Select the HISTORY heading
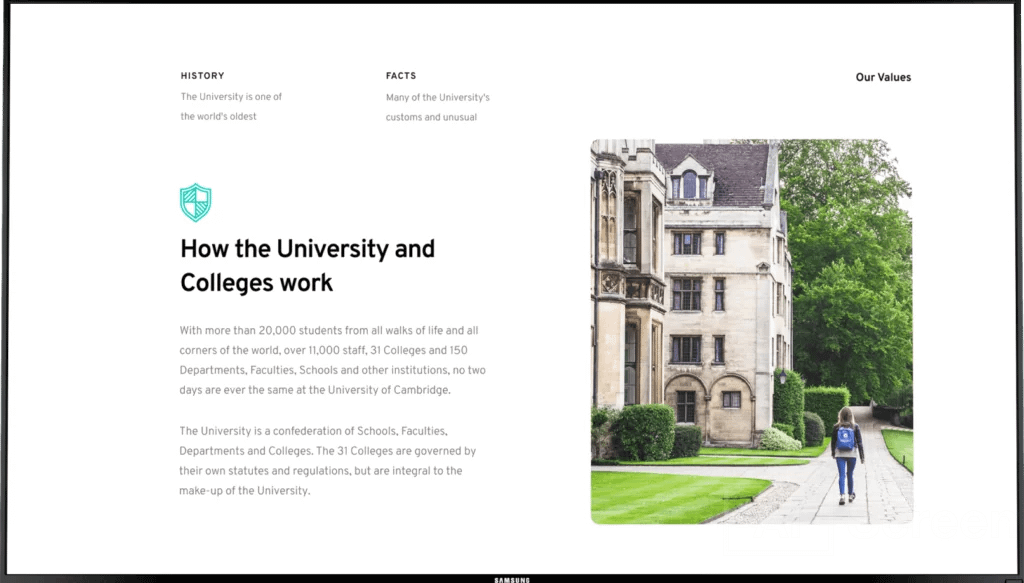This screenshot has width=1024, height=583. pos(202,76)
